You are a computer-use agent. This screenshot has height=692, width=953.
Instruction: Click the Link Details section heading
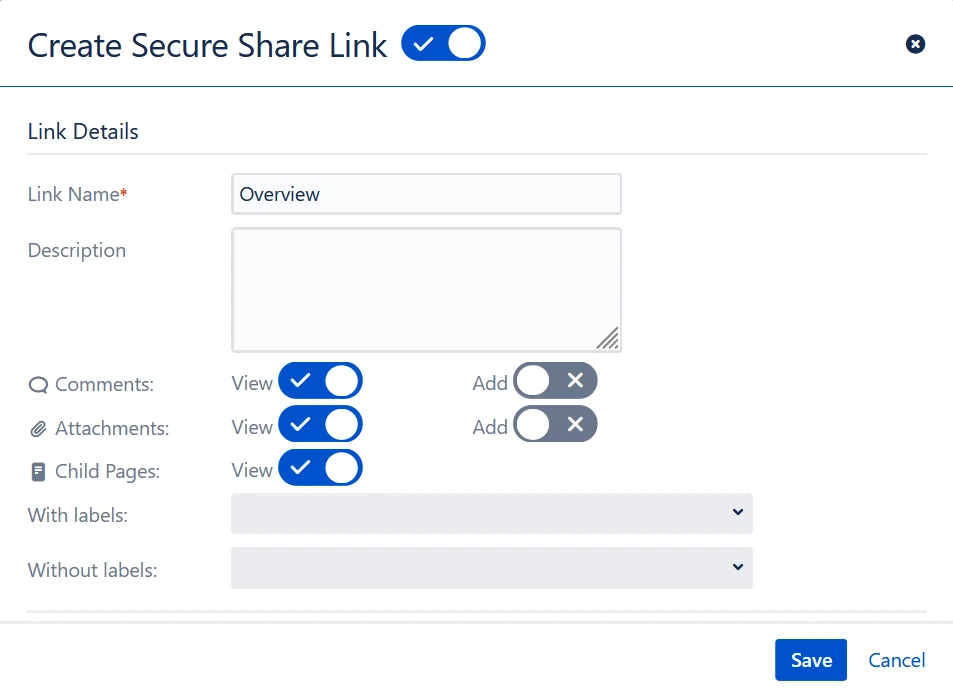tap(83, 132)
